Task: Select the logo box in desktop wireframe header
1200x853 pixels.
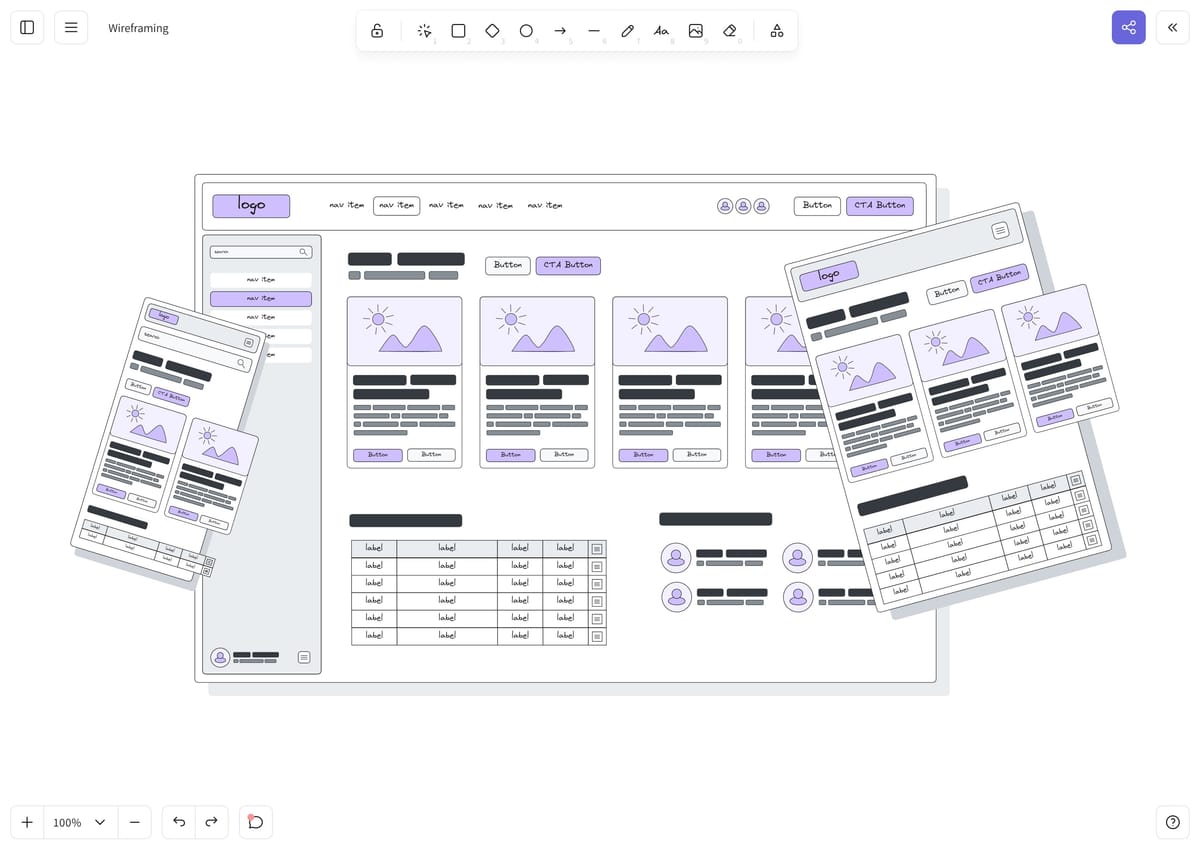Action: pos(251,206)
